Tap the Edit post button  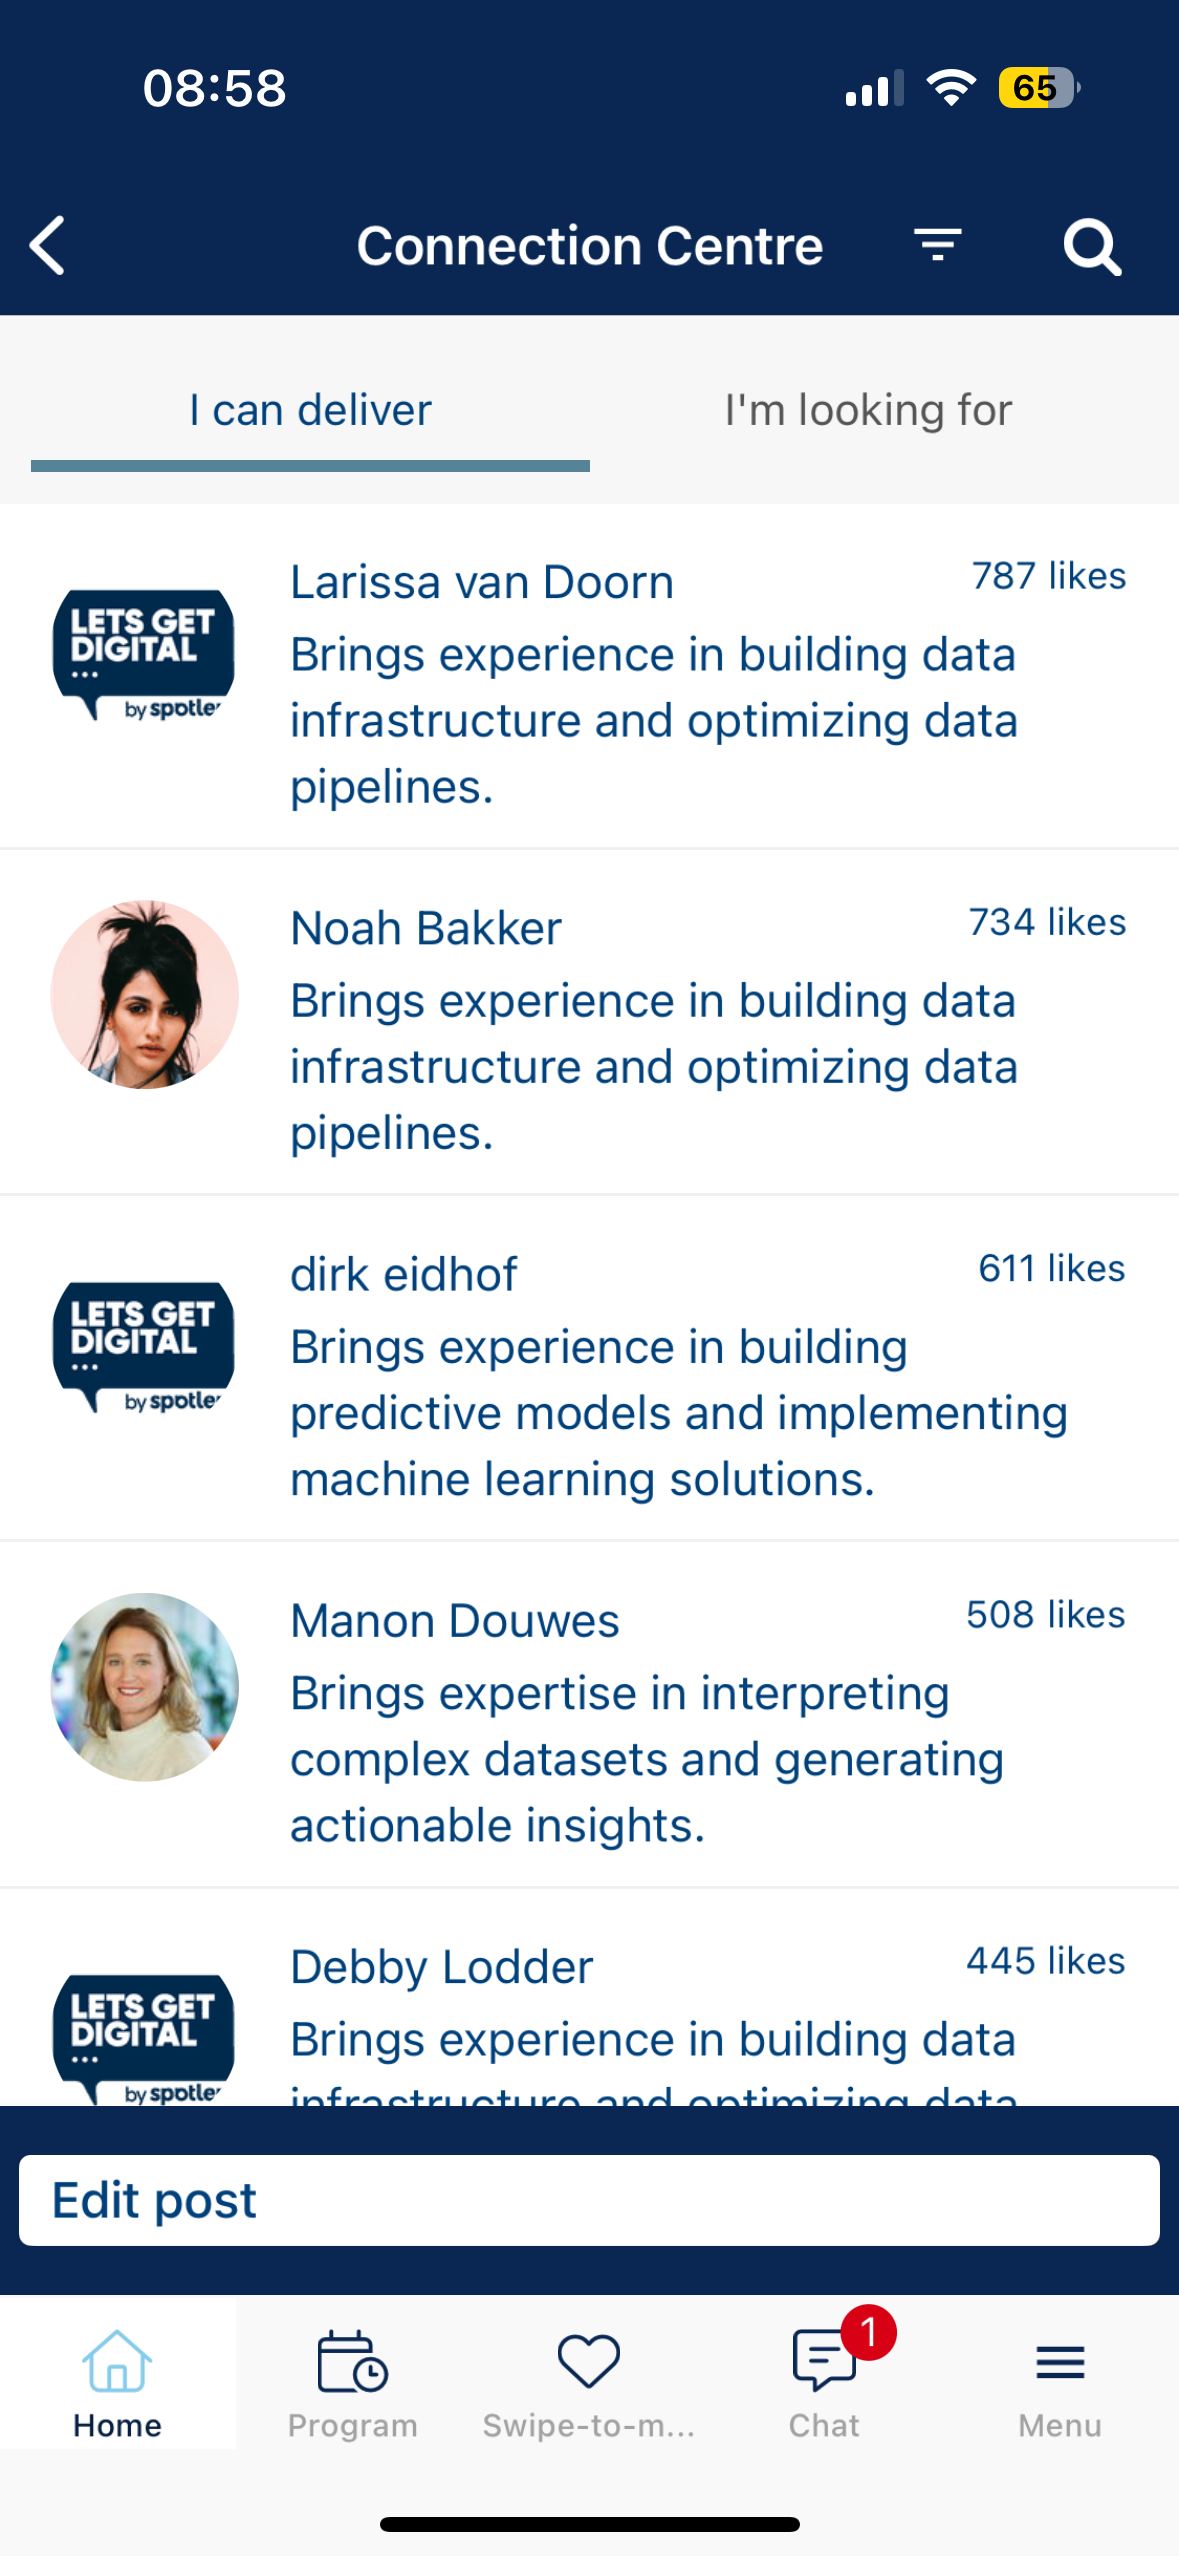coord(589,2200)
